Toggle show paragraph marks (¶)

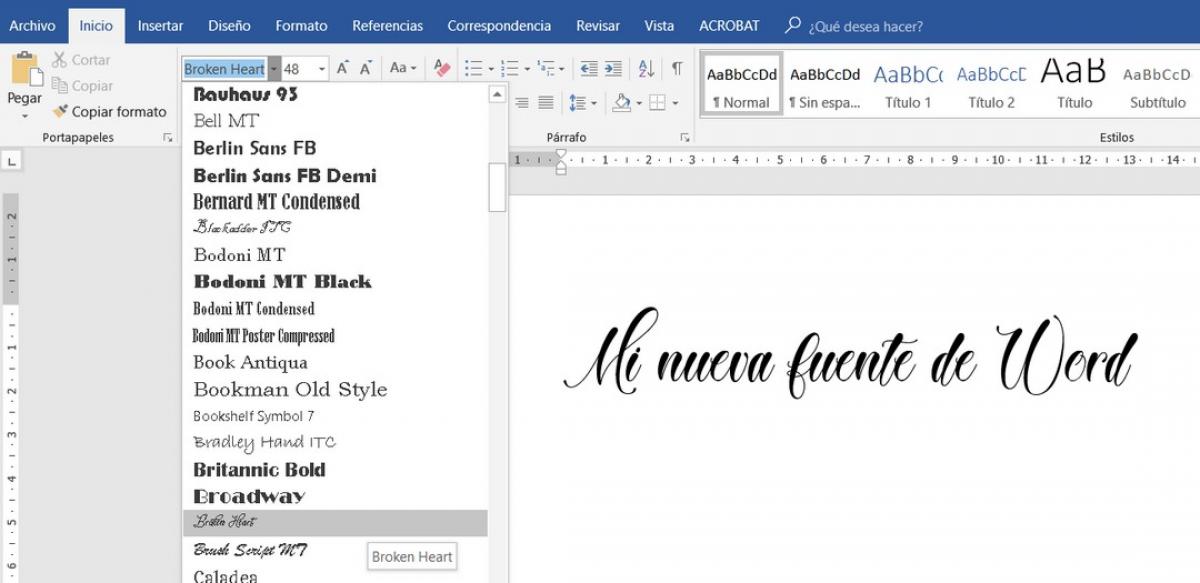(677, 68)
